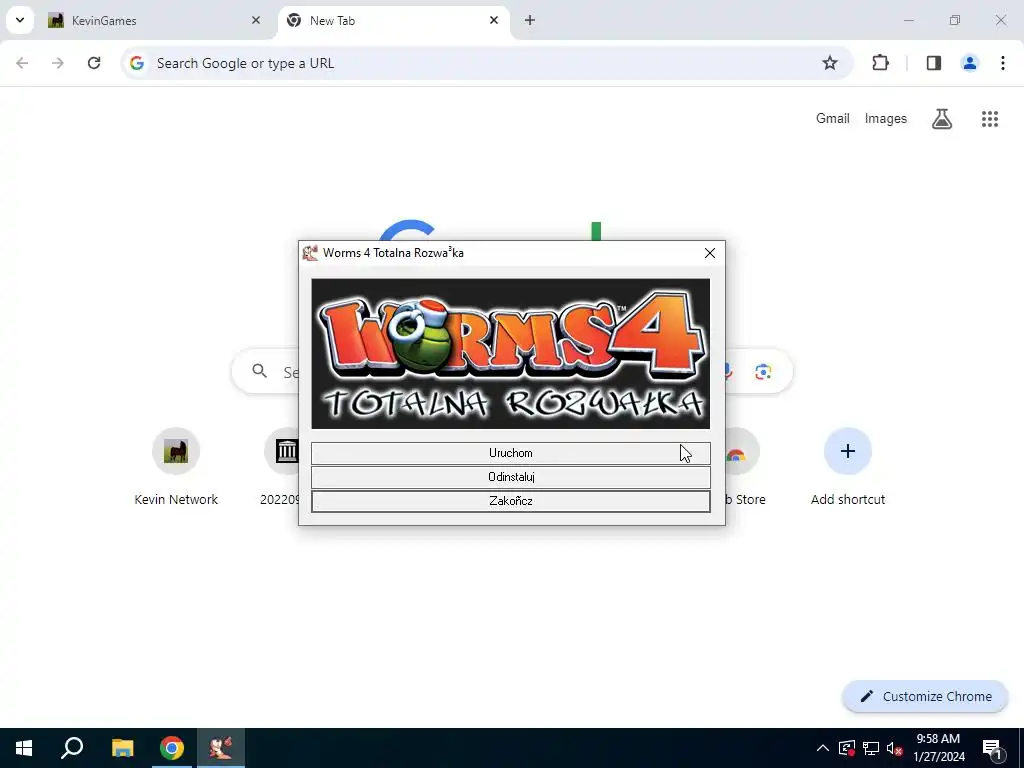This screenshot has width=1024, height=768.
Task: Open a new browser tab with plus button
Action: pos(530,20)
